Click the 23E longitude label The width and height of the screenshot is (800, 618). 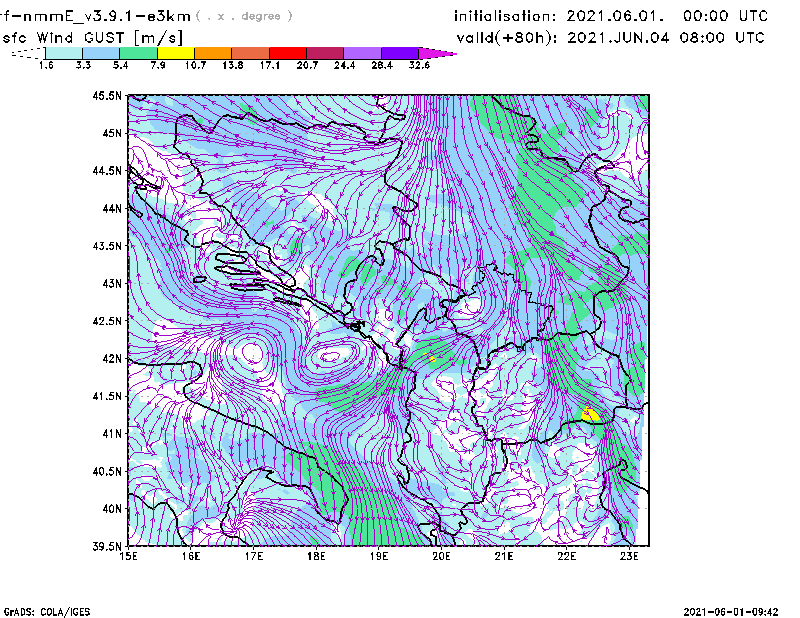[x=629, y=556]
